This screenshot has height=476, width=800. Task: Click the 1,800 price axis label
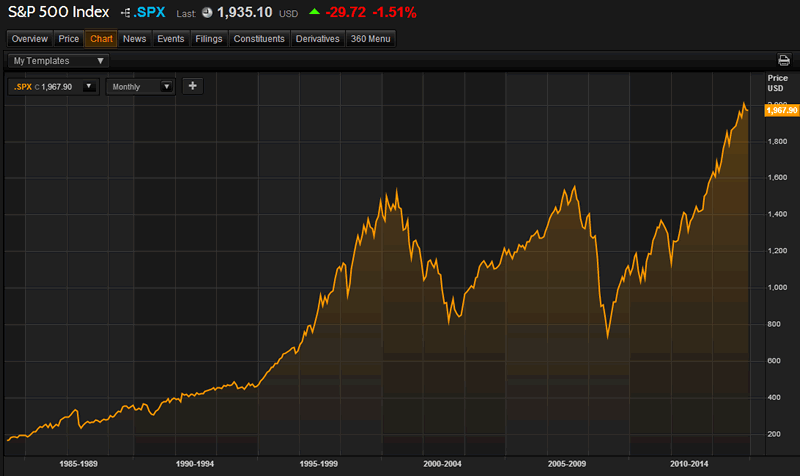click(778, 141)
